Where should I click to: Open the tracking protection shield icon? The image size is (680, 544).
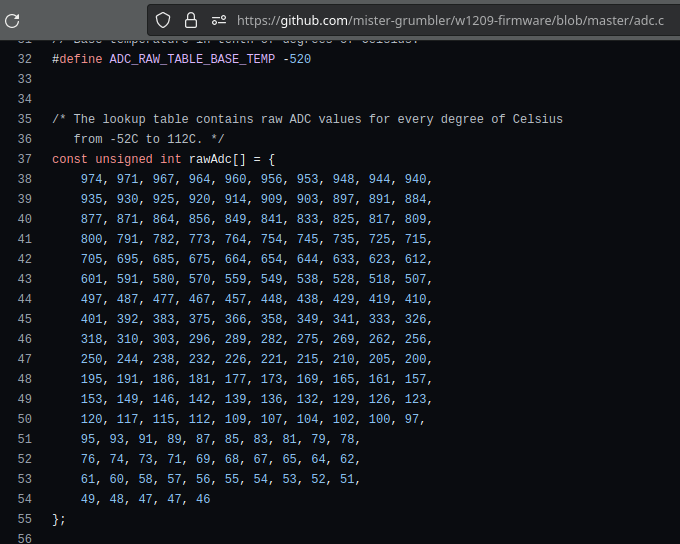163,20
